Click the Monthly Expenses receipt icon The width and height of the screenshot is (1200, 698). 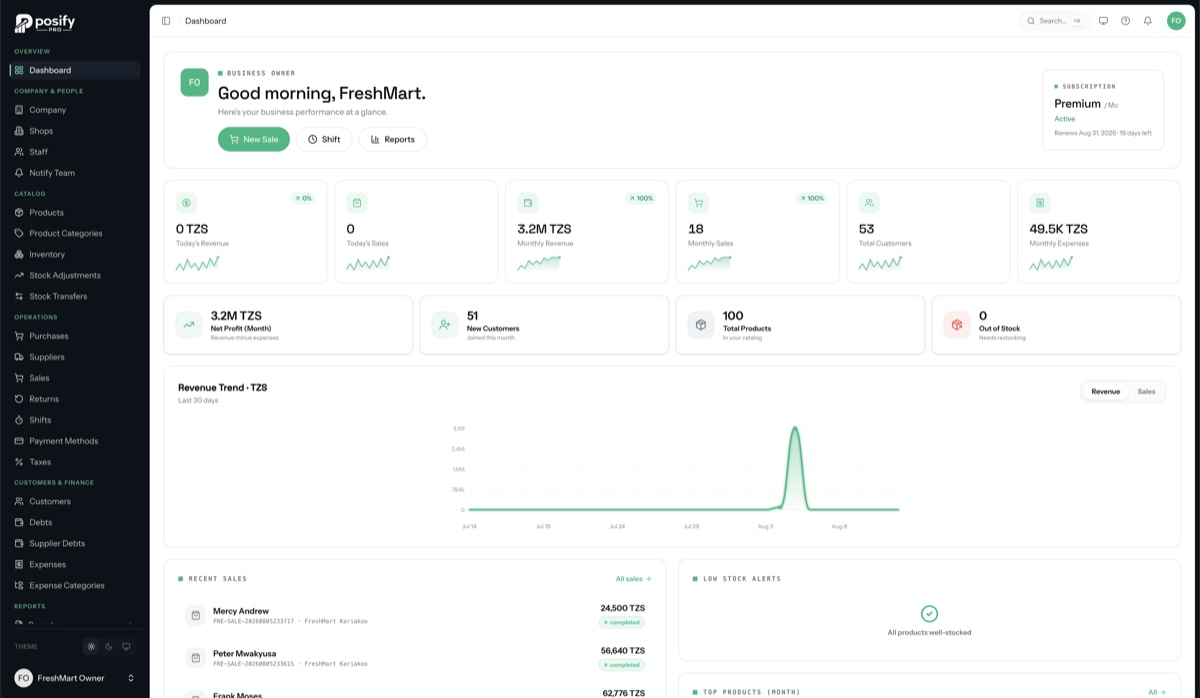tap(1040, 203)
